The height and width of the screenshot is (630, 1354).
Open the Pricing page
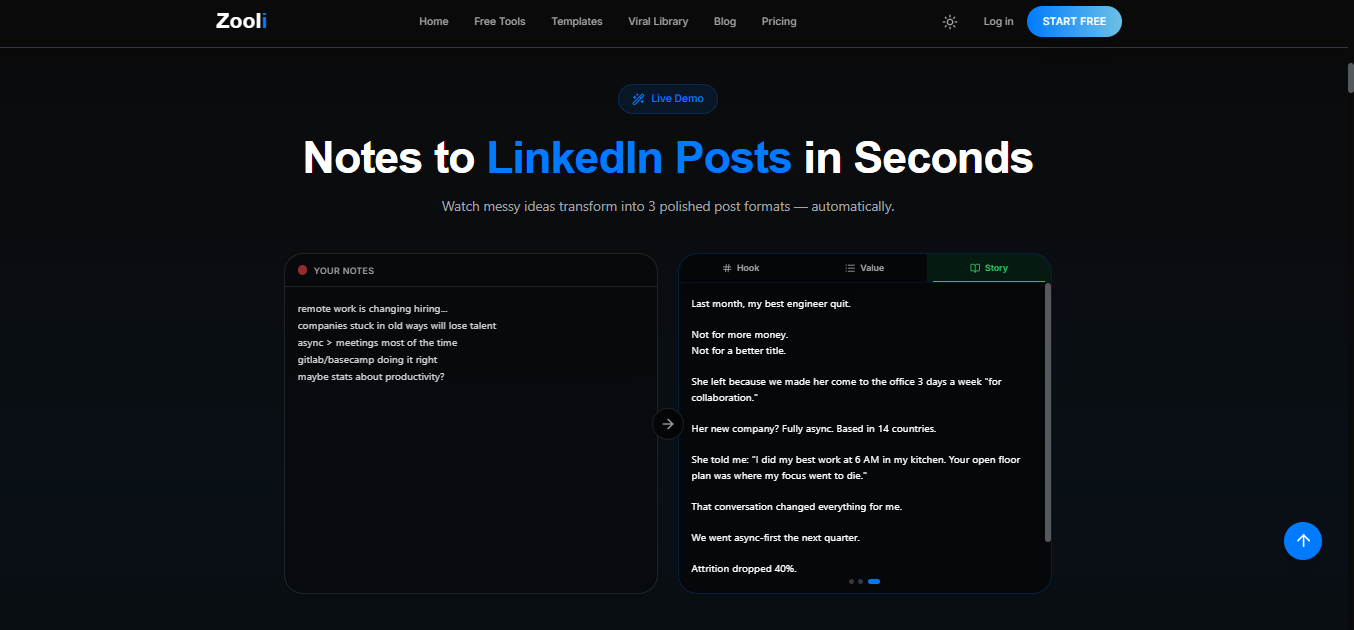[x=779, y=21]
